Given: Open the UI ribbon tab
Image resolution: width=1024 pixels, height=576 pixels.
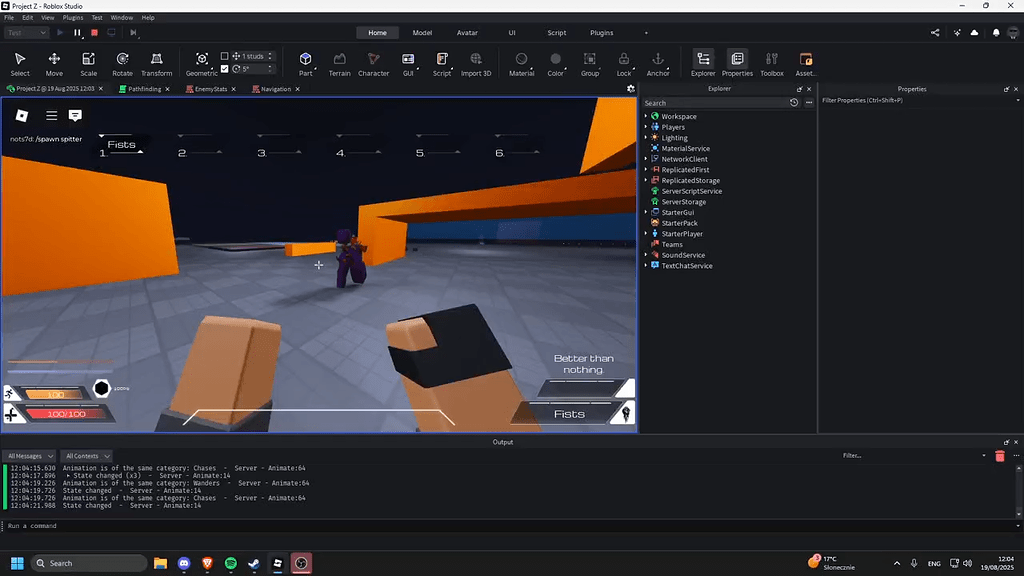Looking at the screenshot, I should click(512, 33).
